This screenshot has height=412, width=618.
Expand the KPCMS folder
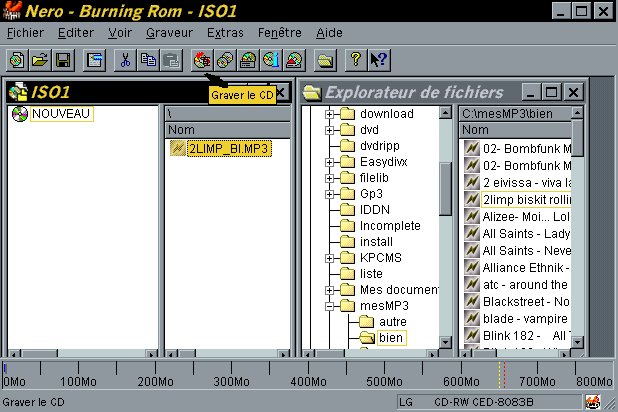(x=329, y=258)
